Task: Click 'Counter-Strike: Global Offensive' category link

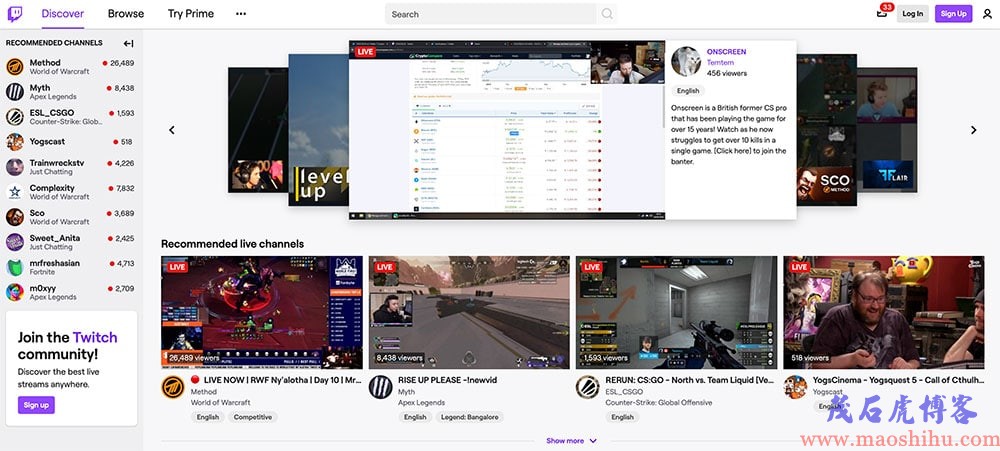Action: [659, 403]
